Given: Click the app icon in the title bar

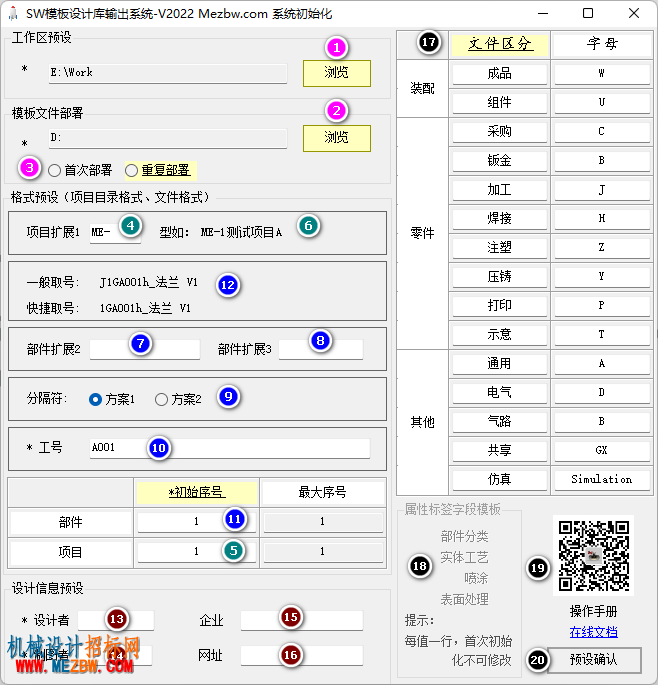Looking at the screenshot, I should click(13, 14).
